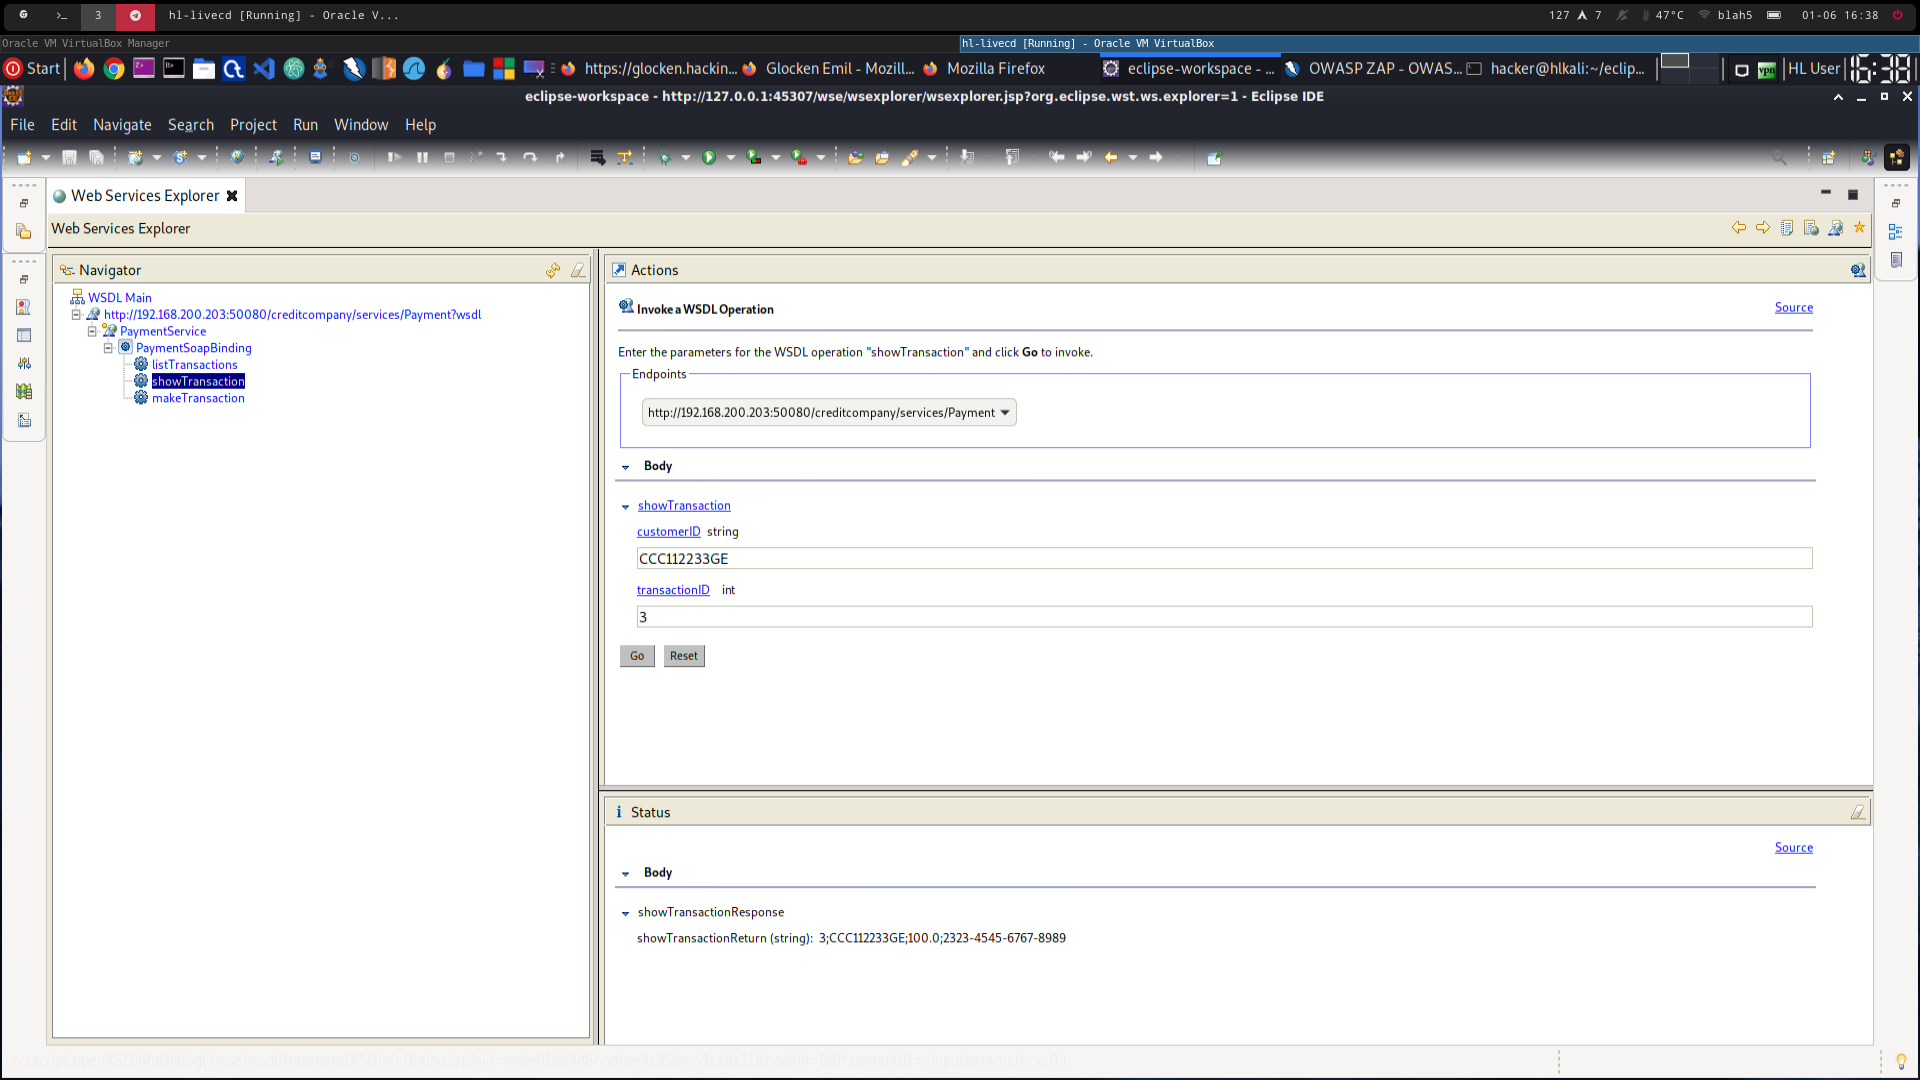This screenshot has height=1080, width=1920.
Task: Open the Navigate menu
Action: tap(122, 125)
